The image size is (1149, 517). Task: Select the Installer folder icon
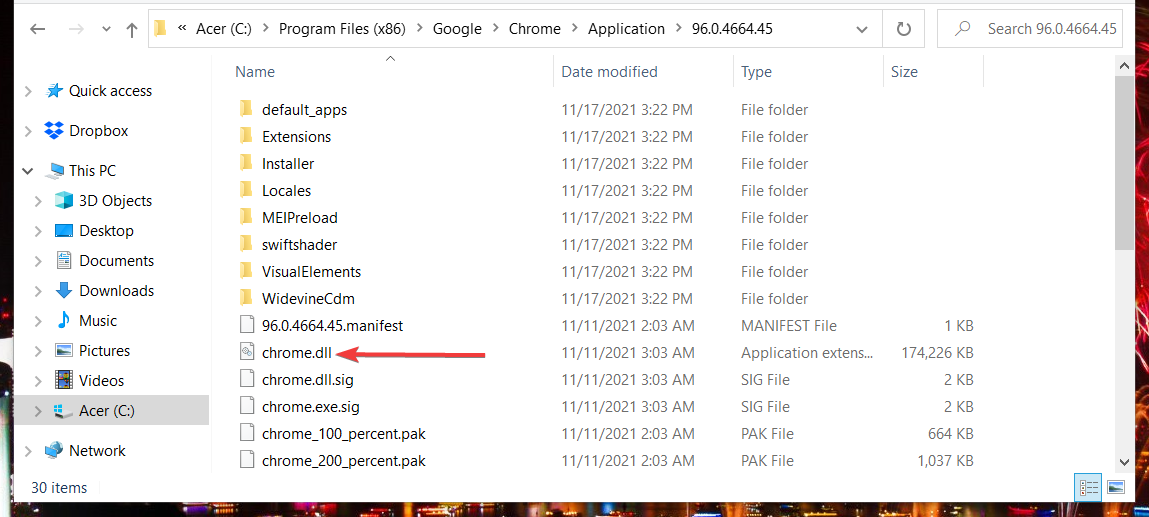point(247,164)
